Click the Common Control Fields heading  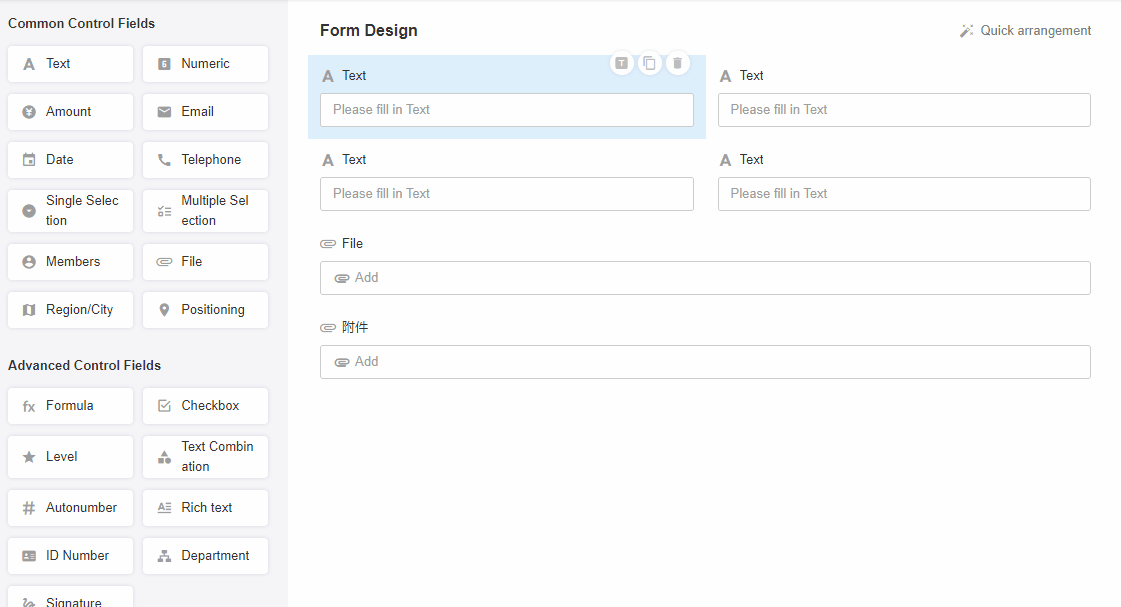pyautogui.click(x=82, y=24)
